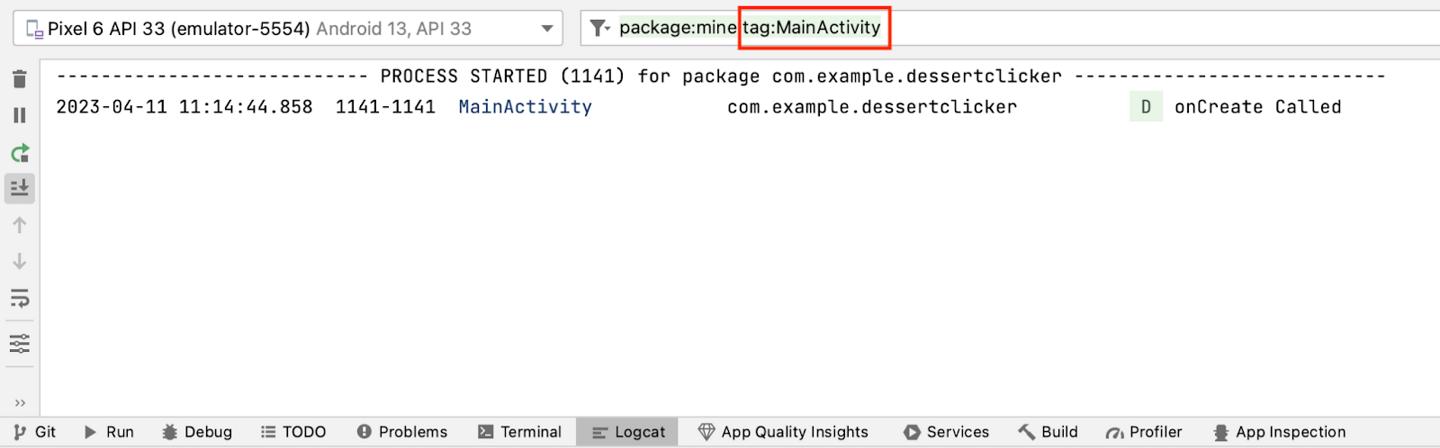The image size is (1440, 448).
Task: Click the Services icon in bottom bar
Action: pos(912,432)
